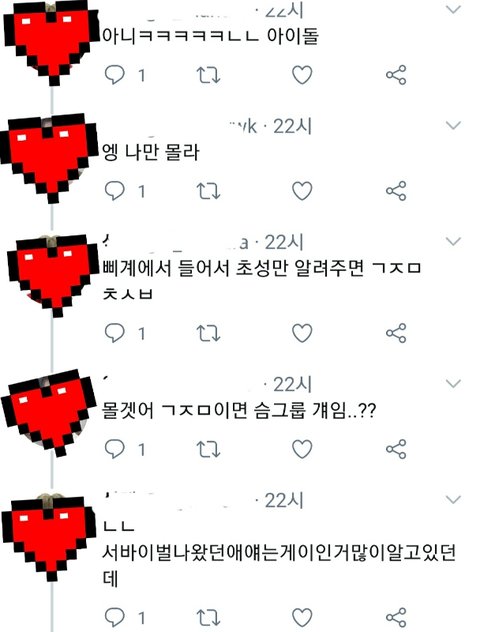Open the heart avatar profile of '엥 나만 몰라'
This screenshot has width=480, height=632.
pyautogui.click(x=49, y=158)
